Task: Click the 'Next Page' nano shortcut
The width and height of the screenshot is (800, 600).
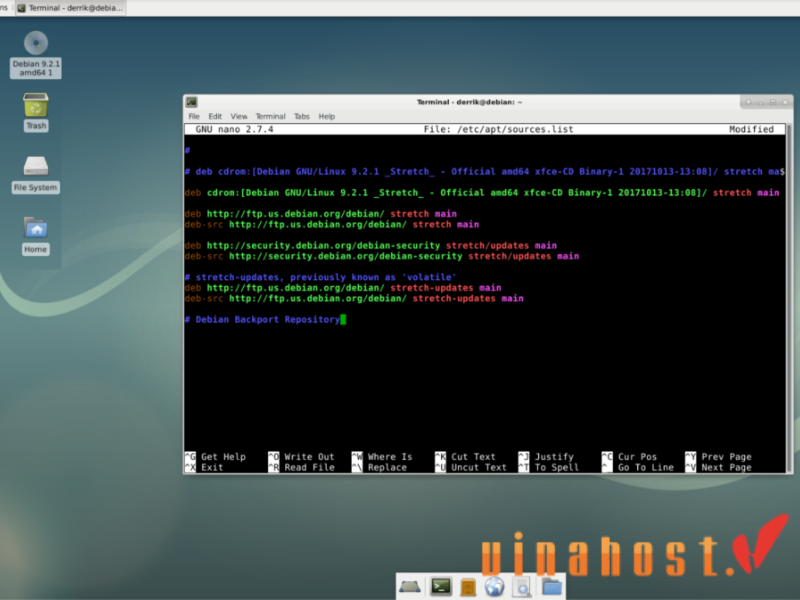Action: (718, 467)
